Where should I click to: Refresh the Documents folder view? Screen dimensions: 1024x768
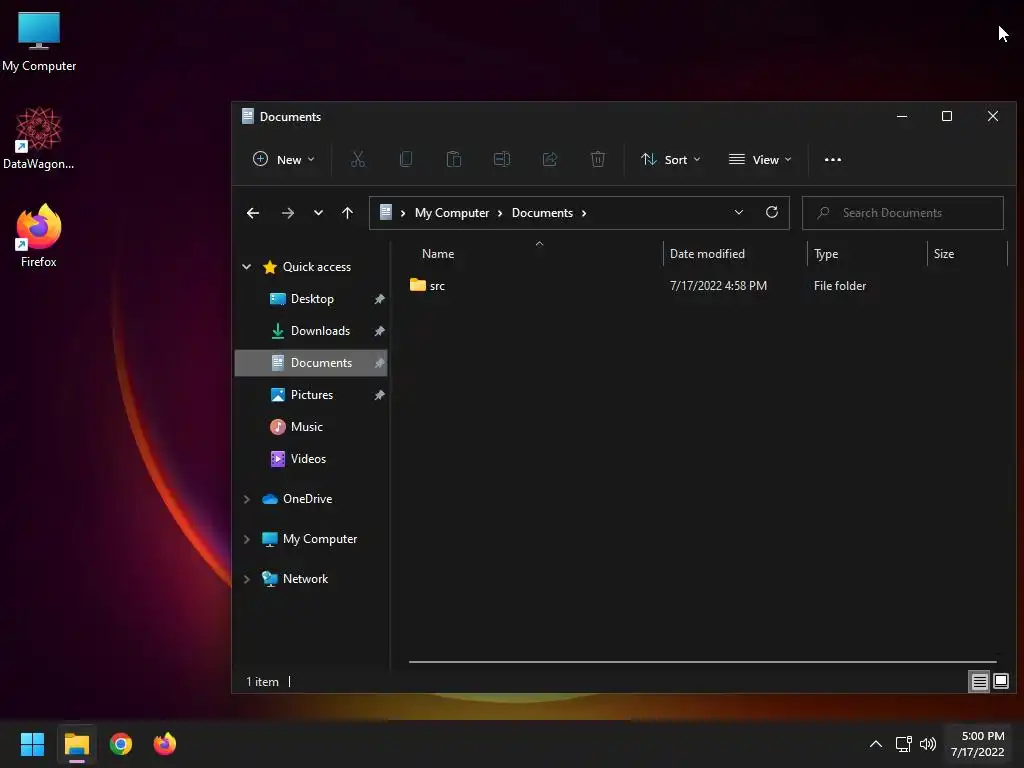772,212
